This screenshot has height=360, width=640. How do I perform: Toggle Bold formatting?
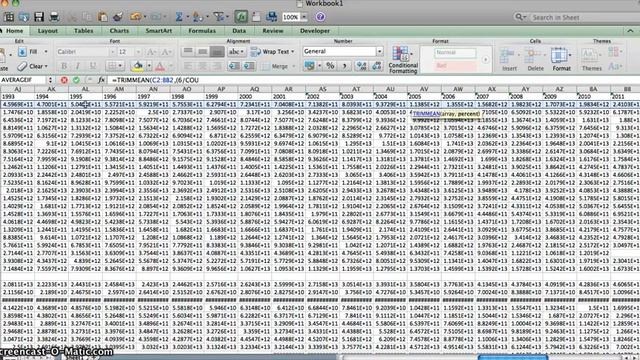coord(64,66)
